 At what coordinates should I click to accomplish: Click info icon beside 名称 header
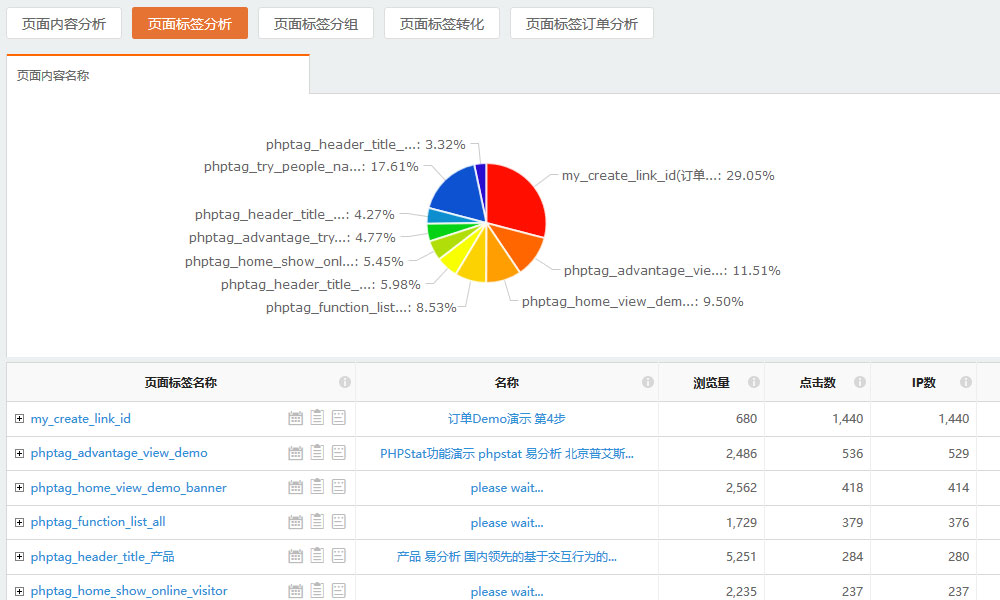click(x=648, y=382)
